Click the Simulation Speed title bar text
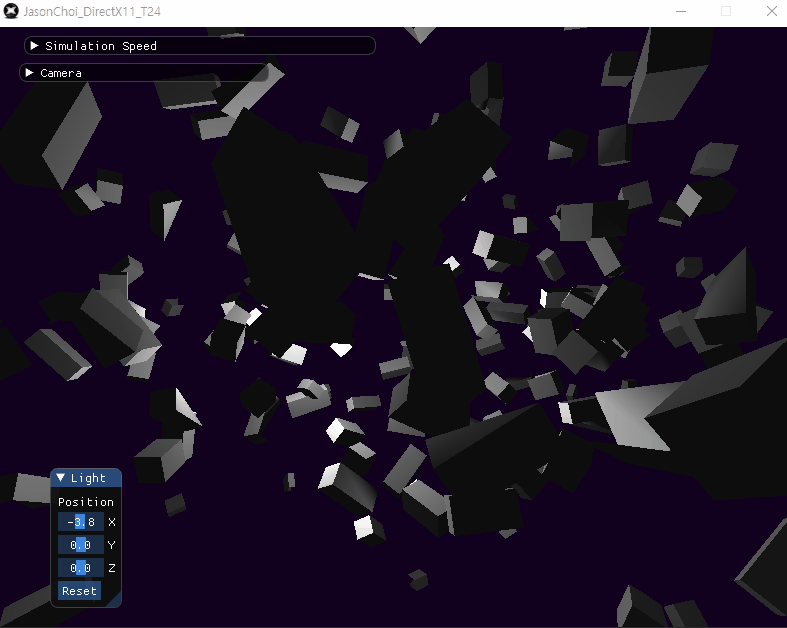787x628 pixels. pyautogui.click(x=101, y=46)
